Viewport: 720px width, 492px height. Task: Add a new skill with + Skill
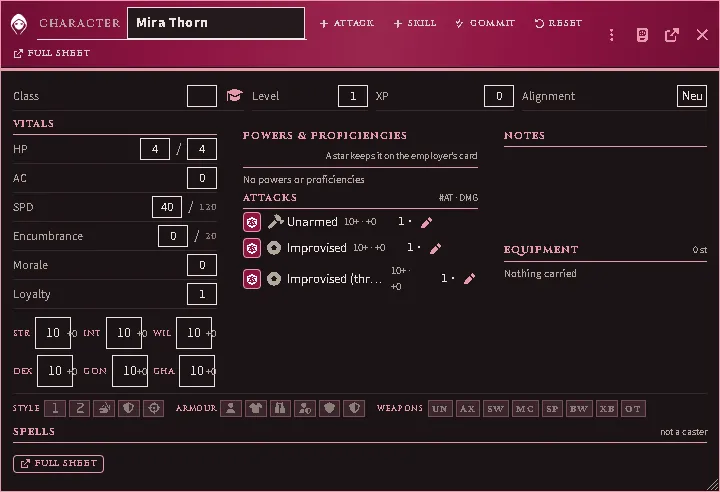(415, 23)
